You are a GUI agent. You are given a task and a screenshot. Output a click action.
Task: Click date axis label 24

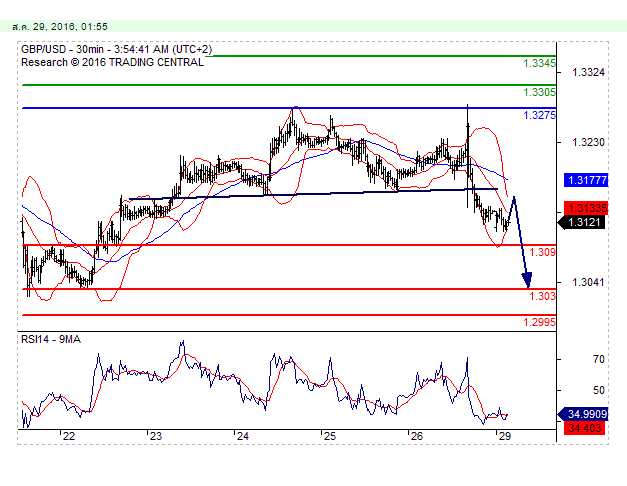243,436
